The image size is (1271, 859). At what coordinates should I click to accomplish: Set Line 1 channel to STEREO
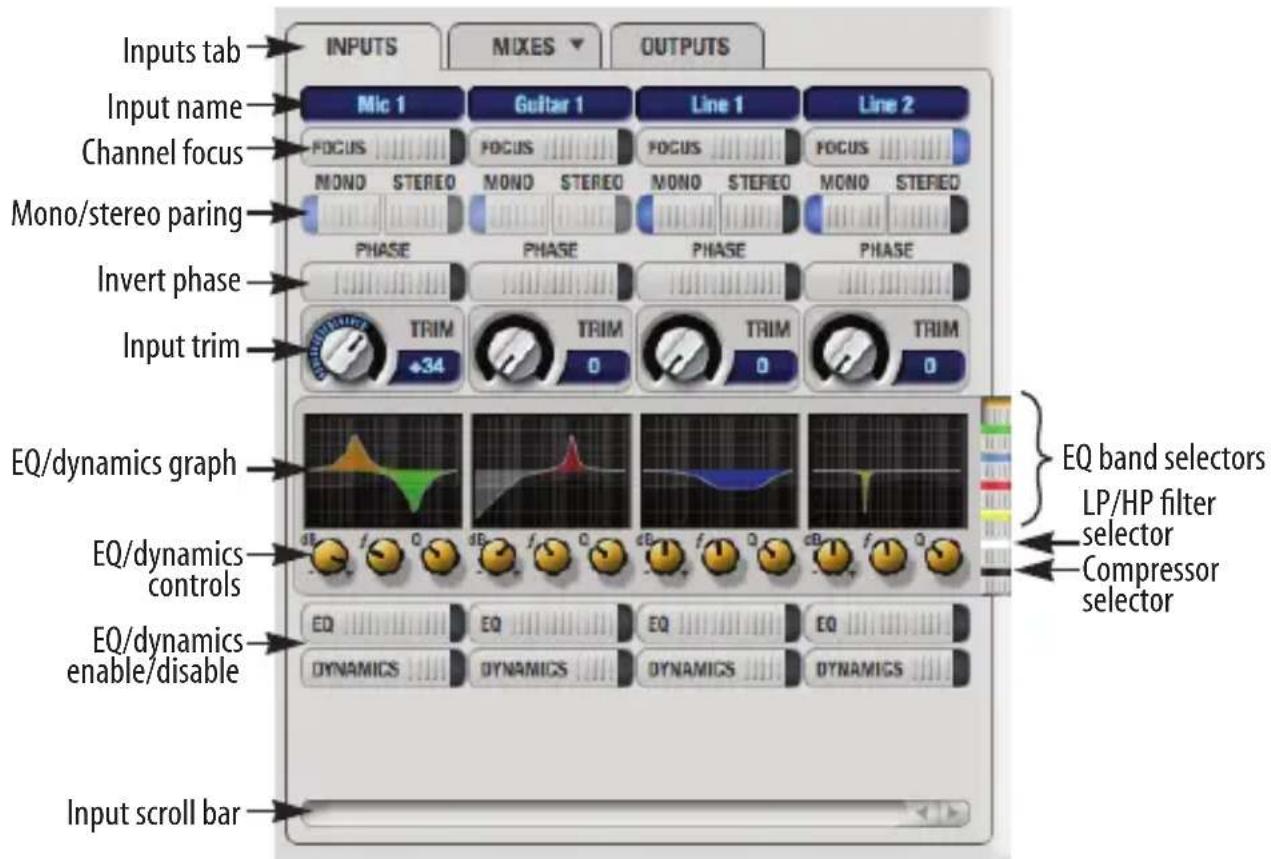tap(760, 214)
